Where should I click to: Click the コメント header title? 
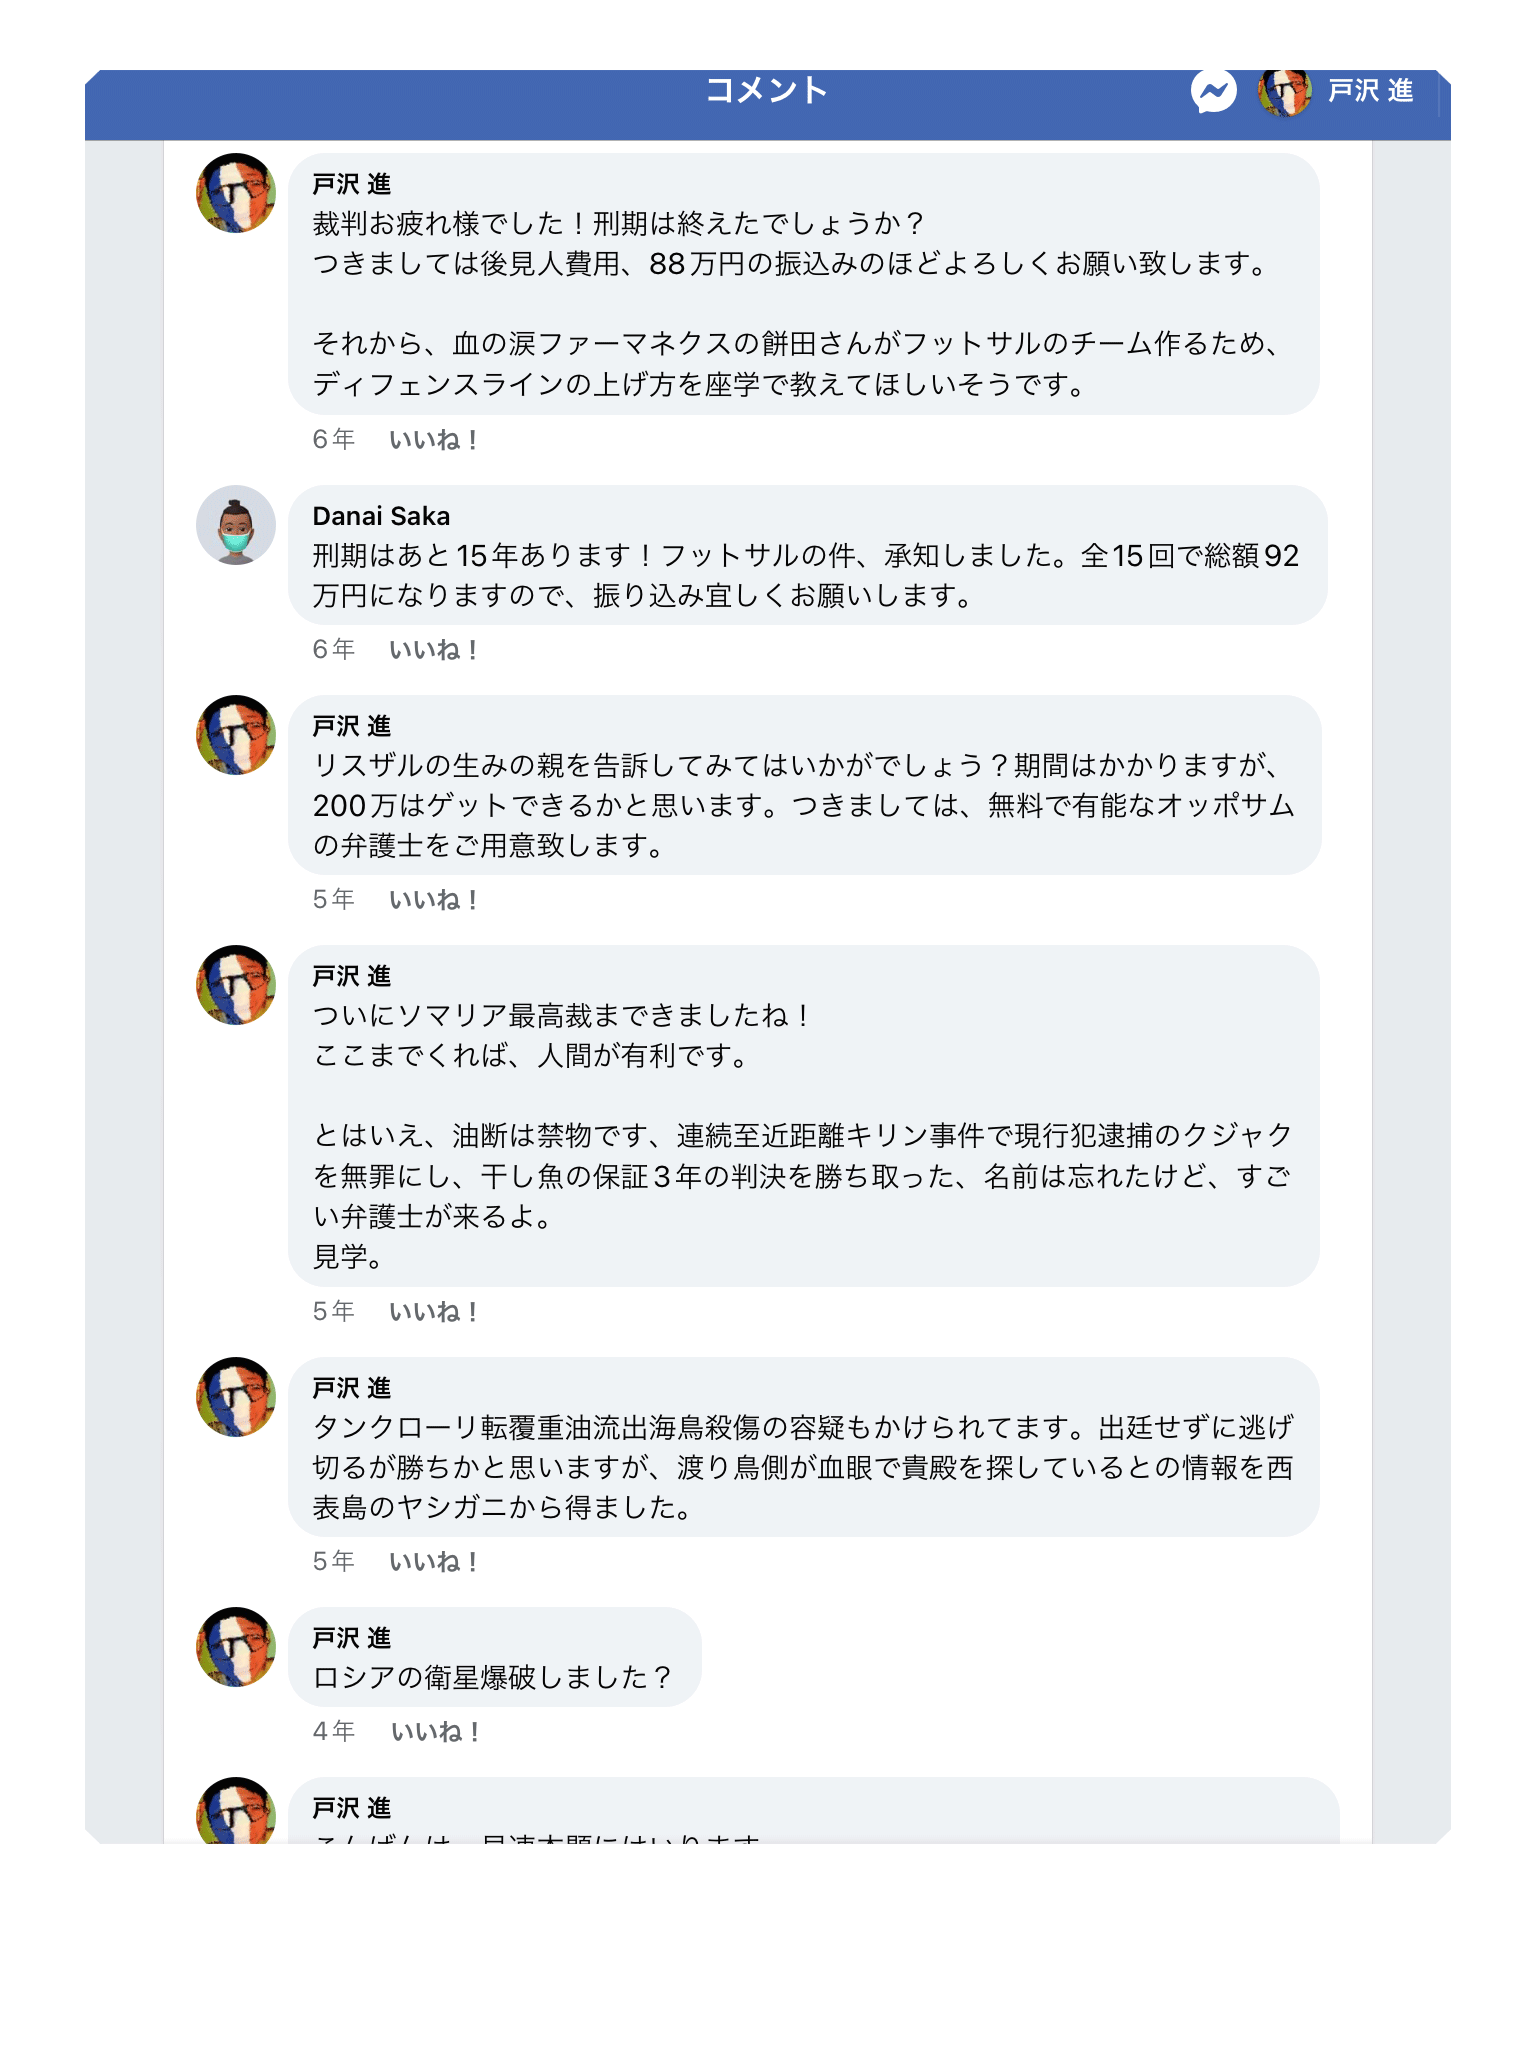point(767,91)
